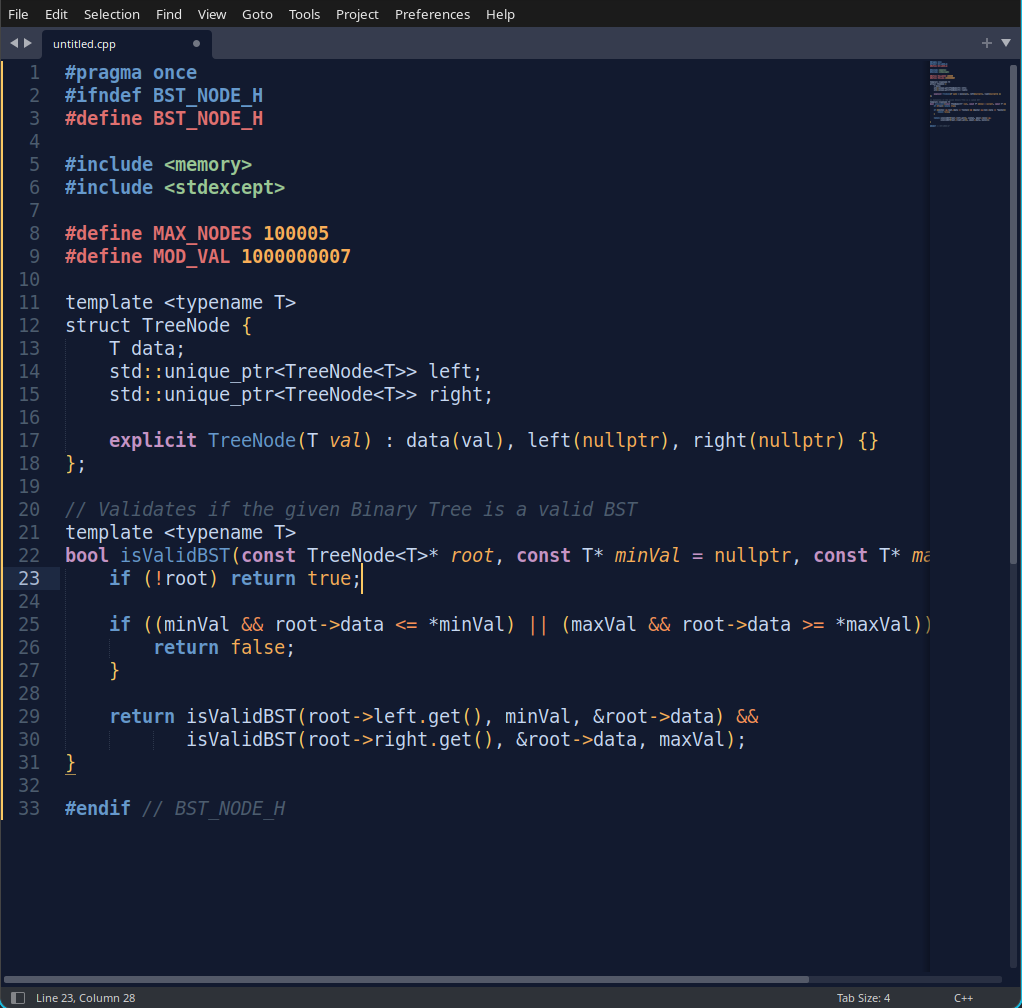Click '#endif' on line 33
The image size is (1022, 1008).
tap(98, 808)
